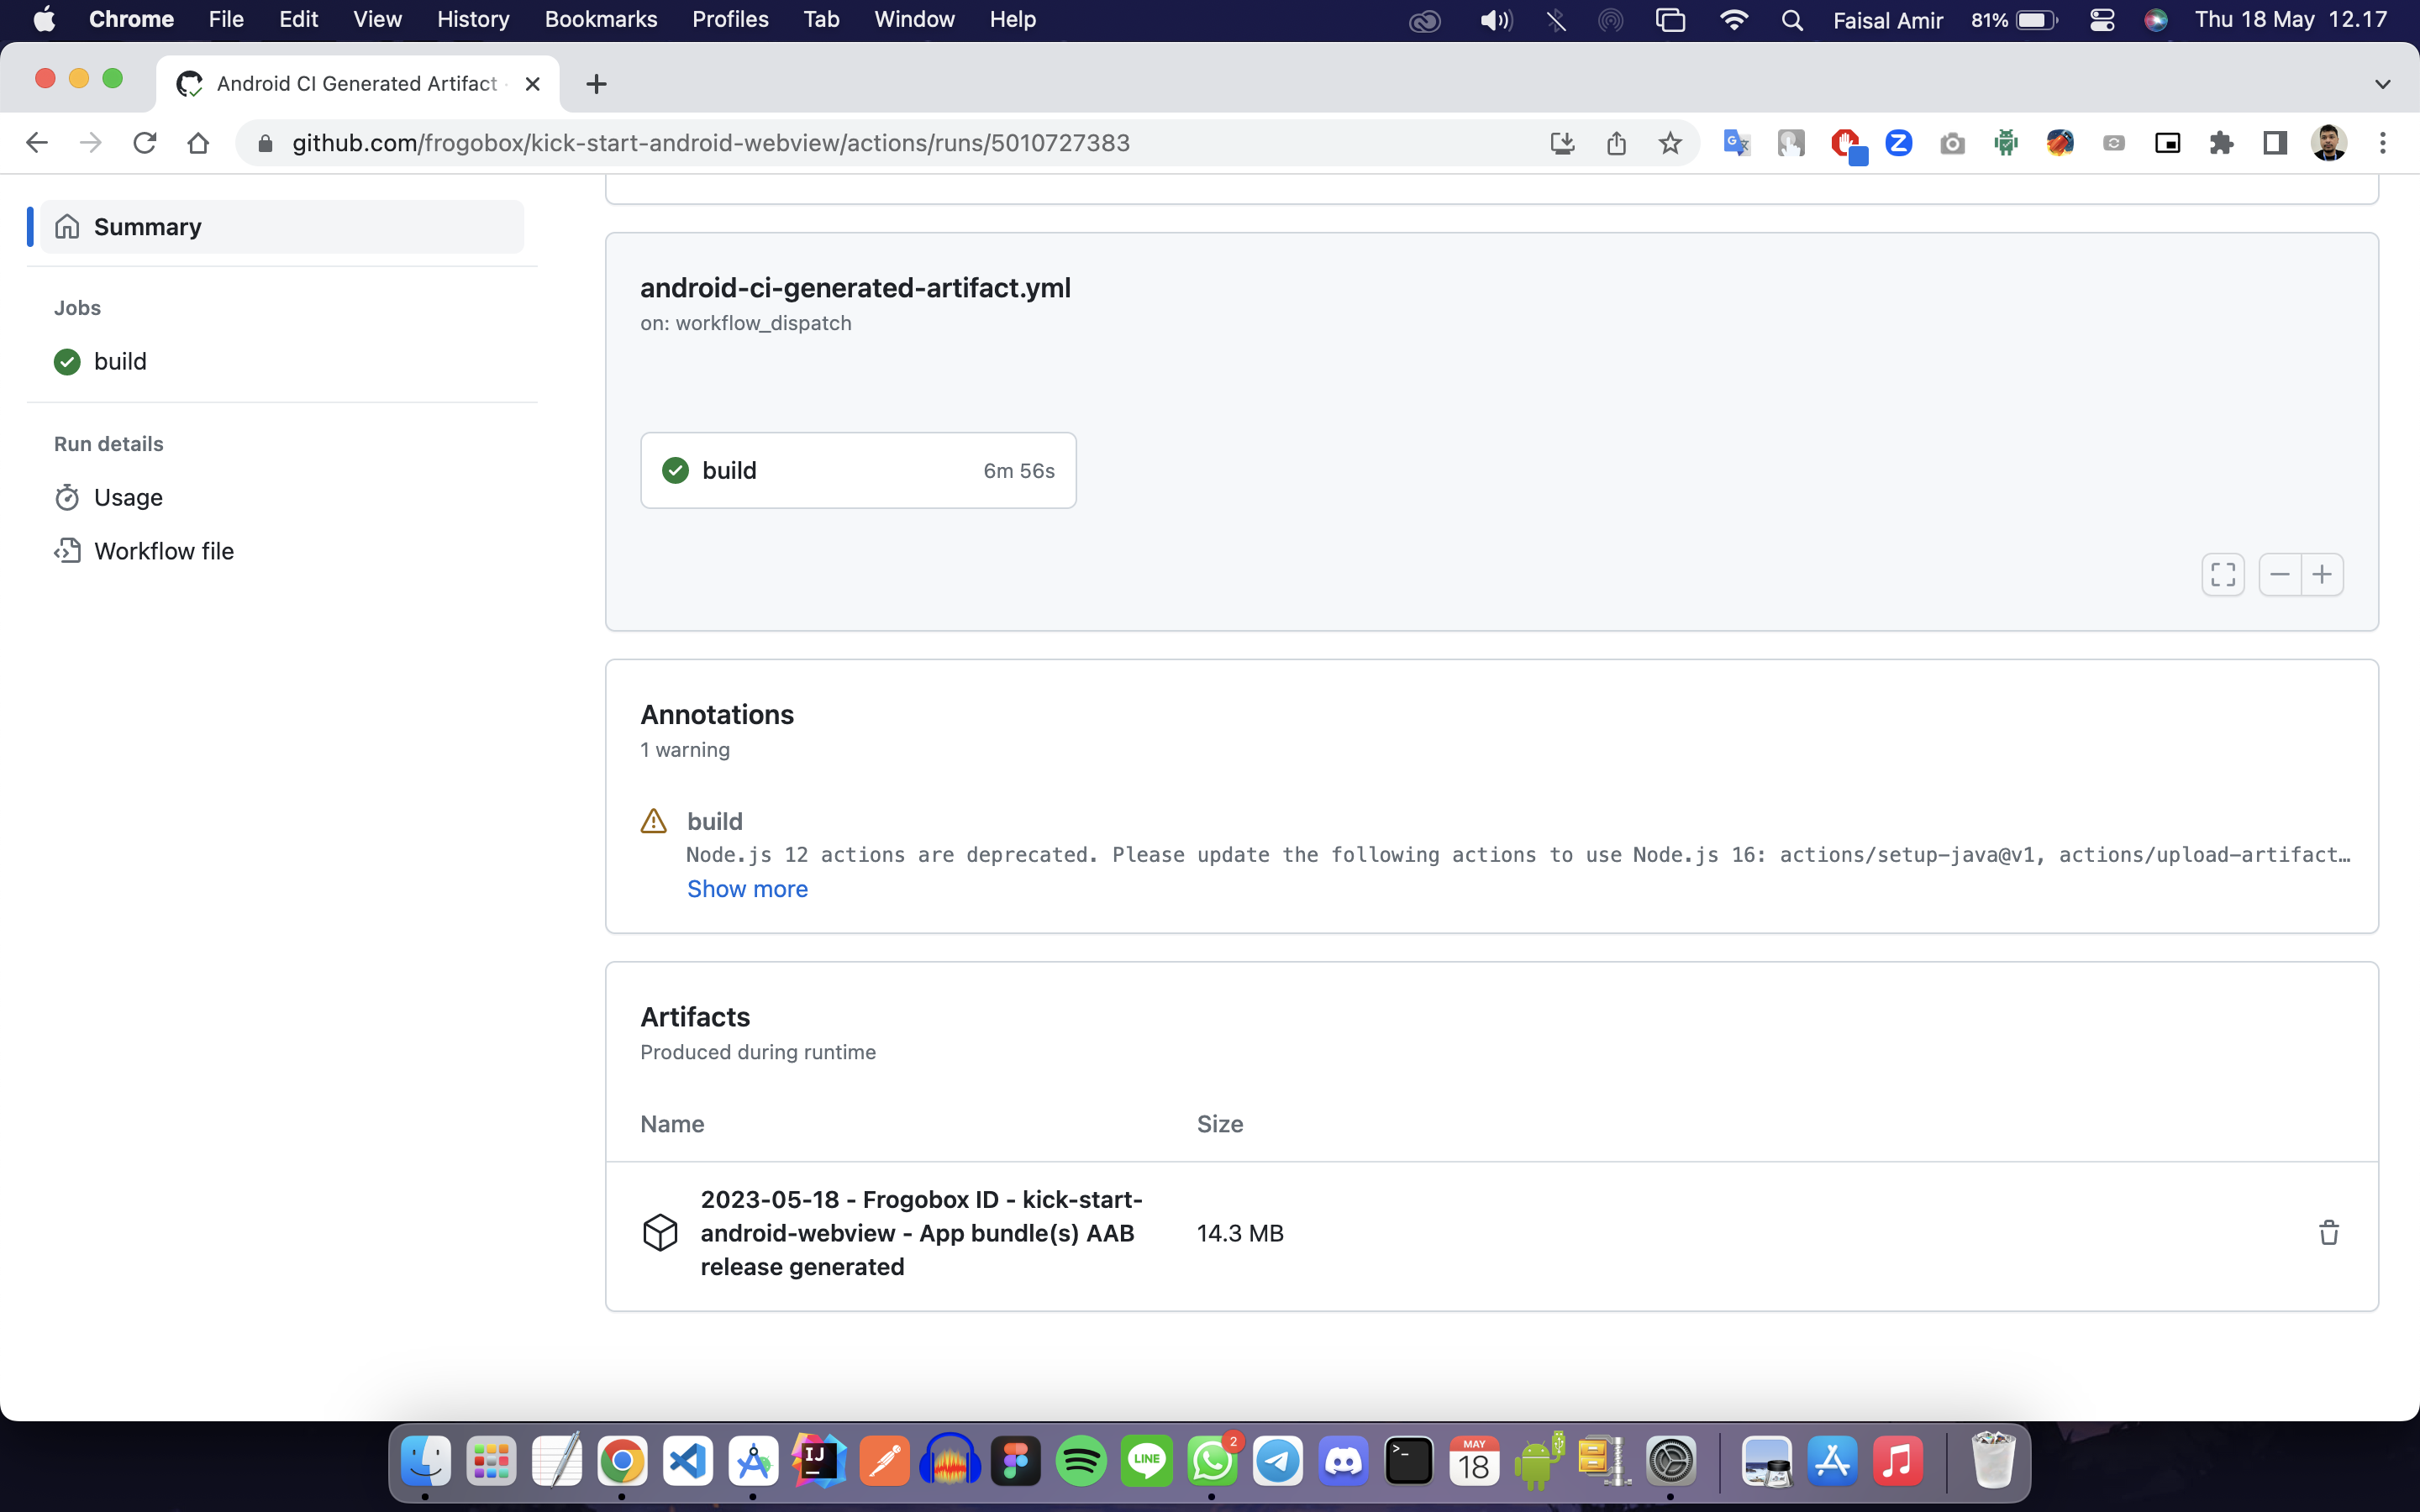
Task: Expand the tab search chevron
Action: [x=2383, y=84]
